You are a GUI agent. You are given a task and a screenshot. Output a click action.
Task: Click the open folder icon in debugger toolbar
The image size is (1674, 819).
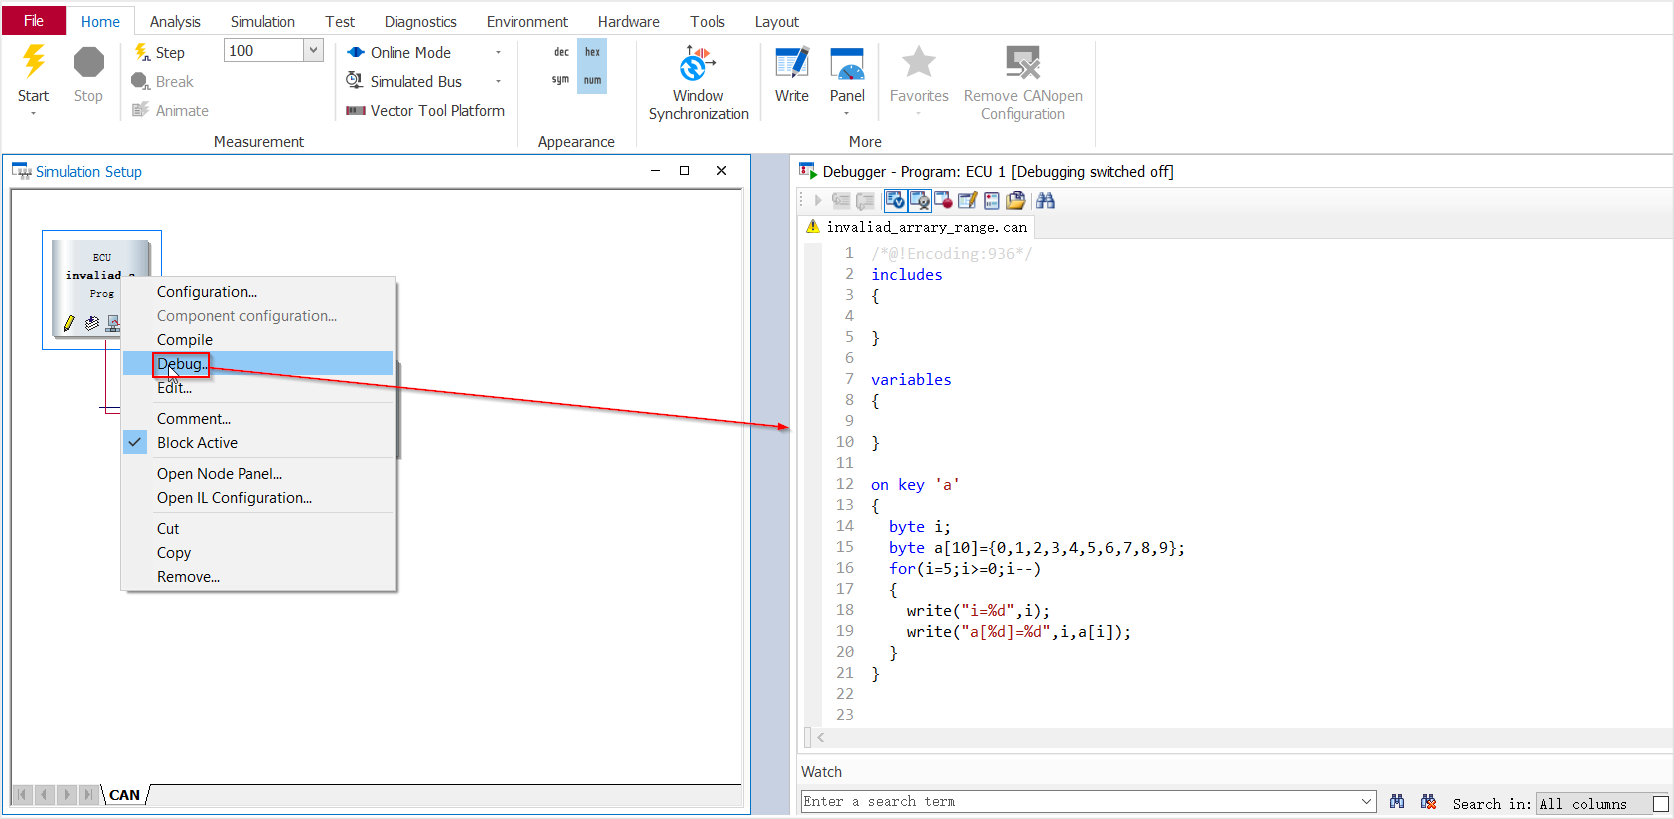point(1016,201)
